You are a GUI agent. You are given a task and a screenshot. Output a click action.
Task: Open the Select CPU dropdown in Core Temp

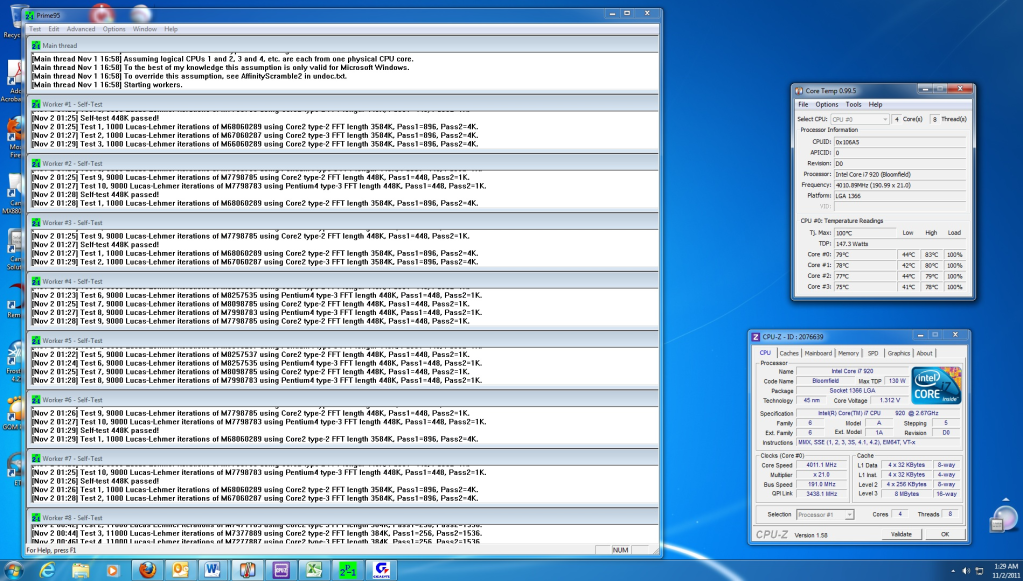tap(859, 119)
